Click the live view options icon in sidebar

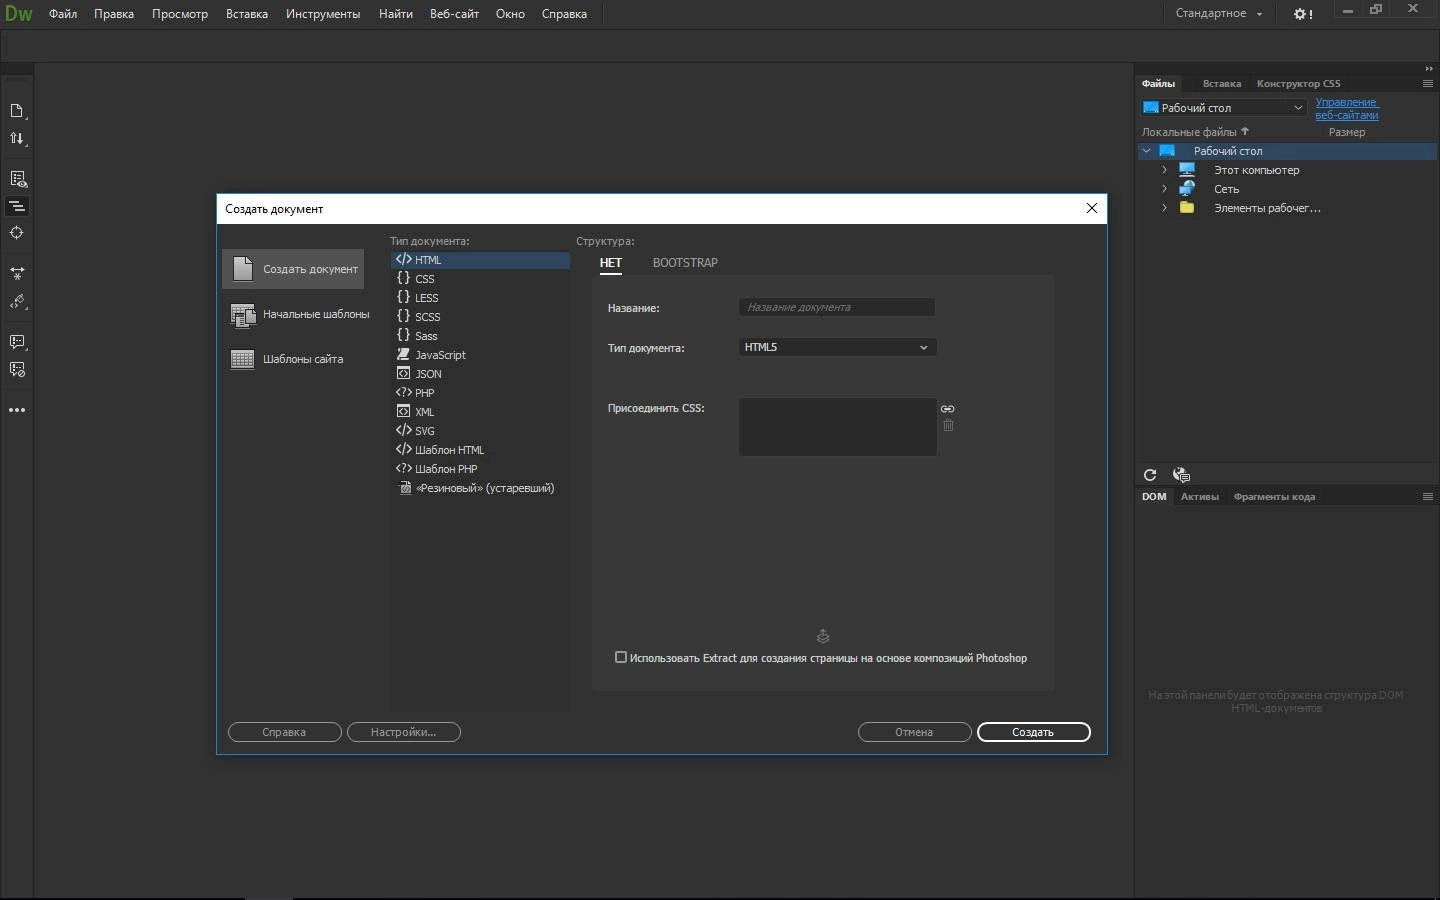click(x=17, y=179)
